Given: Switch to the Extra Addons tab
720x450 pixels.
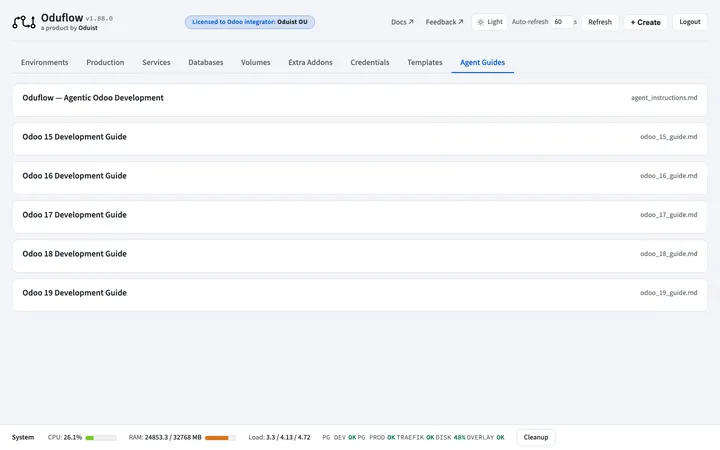Looking at the screenshot, I should pos(310,62).
